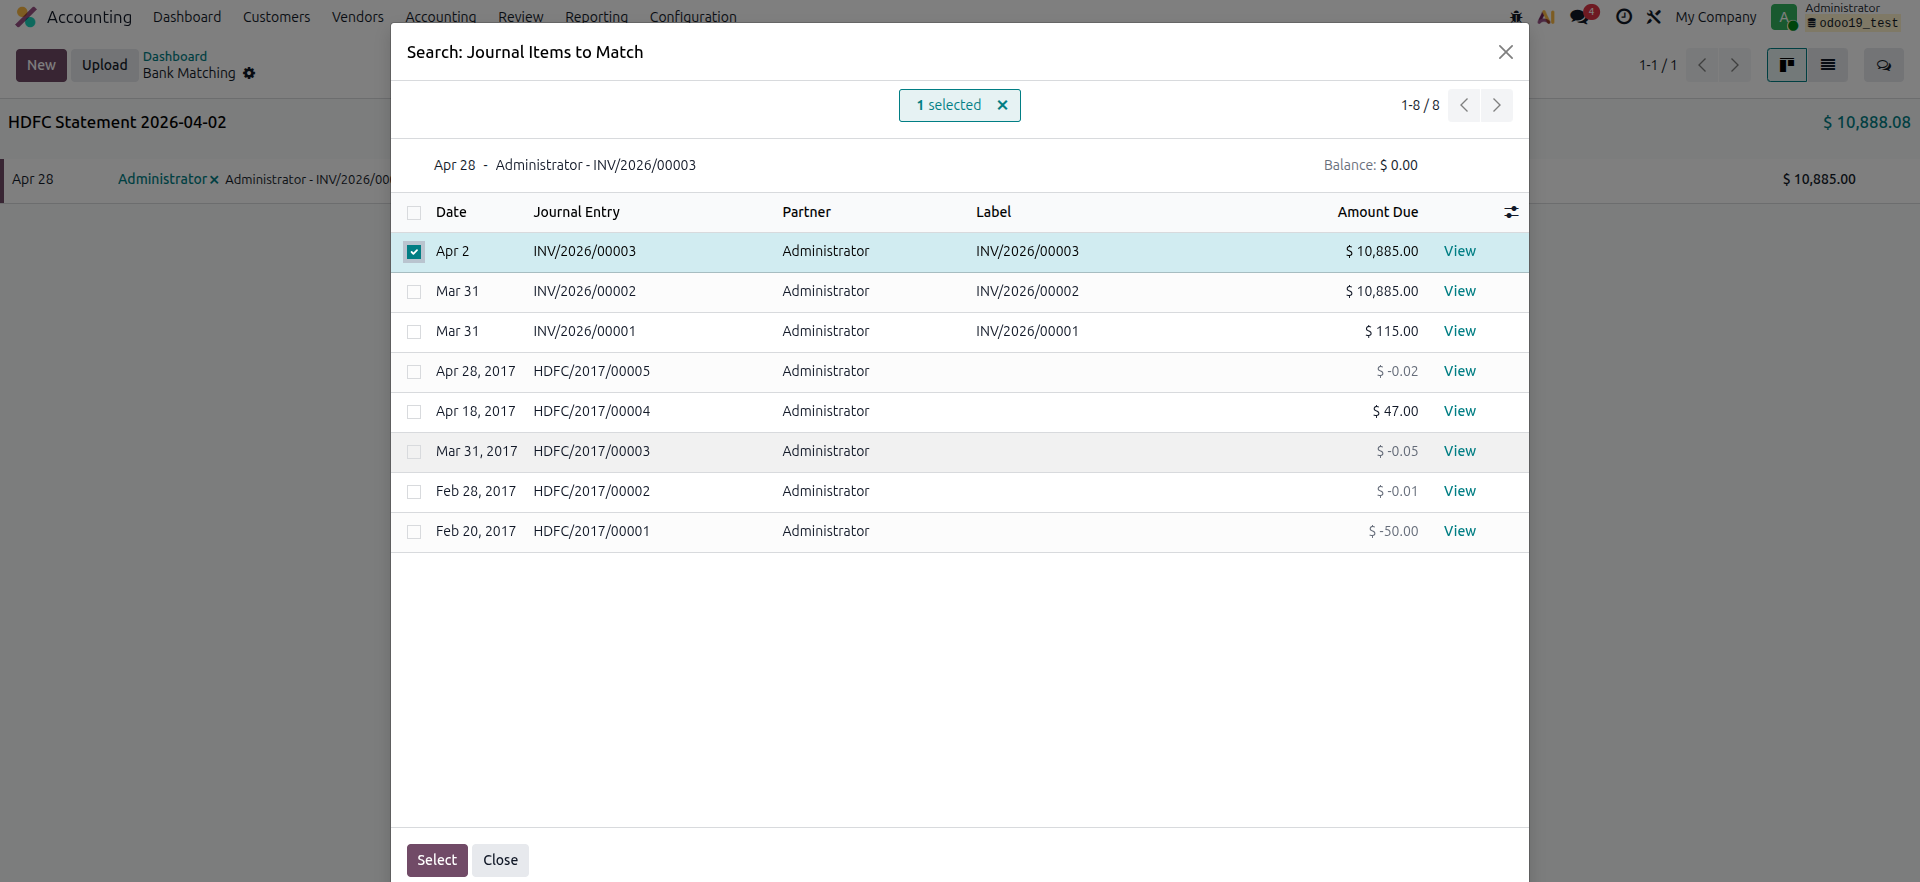Click the Select button
The width and height of the screenshot is (1920, 882).
click(437, 860)
